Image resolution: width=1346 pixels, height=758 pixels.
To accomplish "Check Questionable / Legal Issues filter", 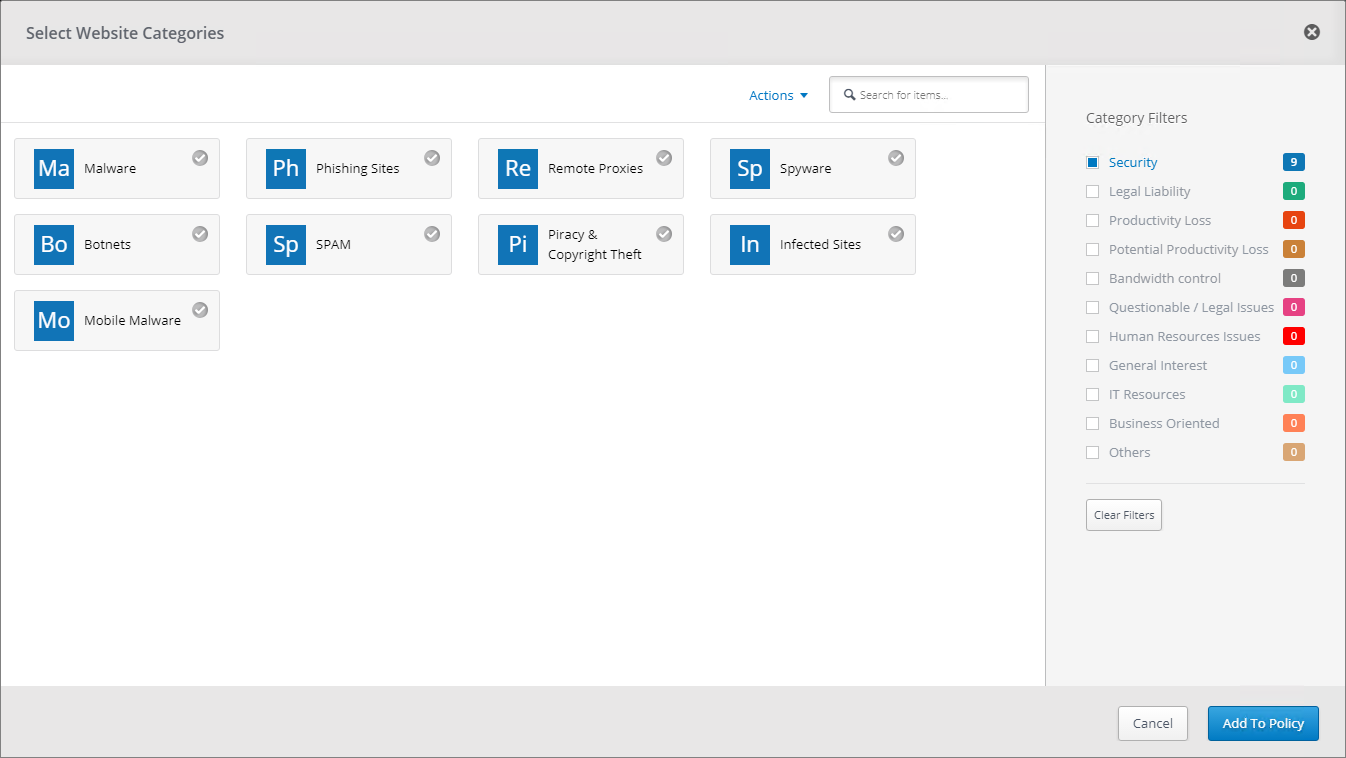I will coord(1093,307).
